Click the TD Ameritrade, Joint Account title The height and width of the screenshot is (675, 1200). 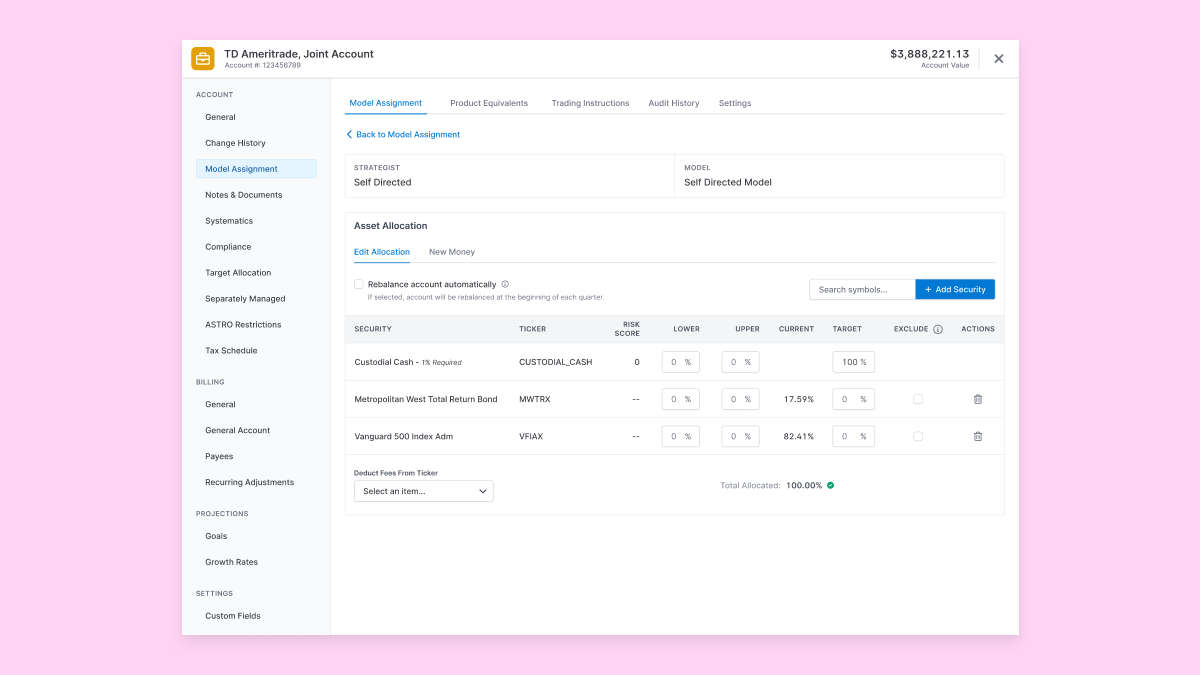[299, 54]
